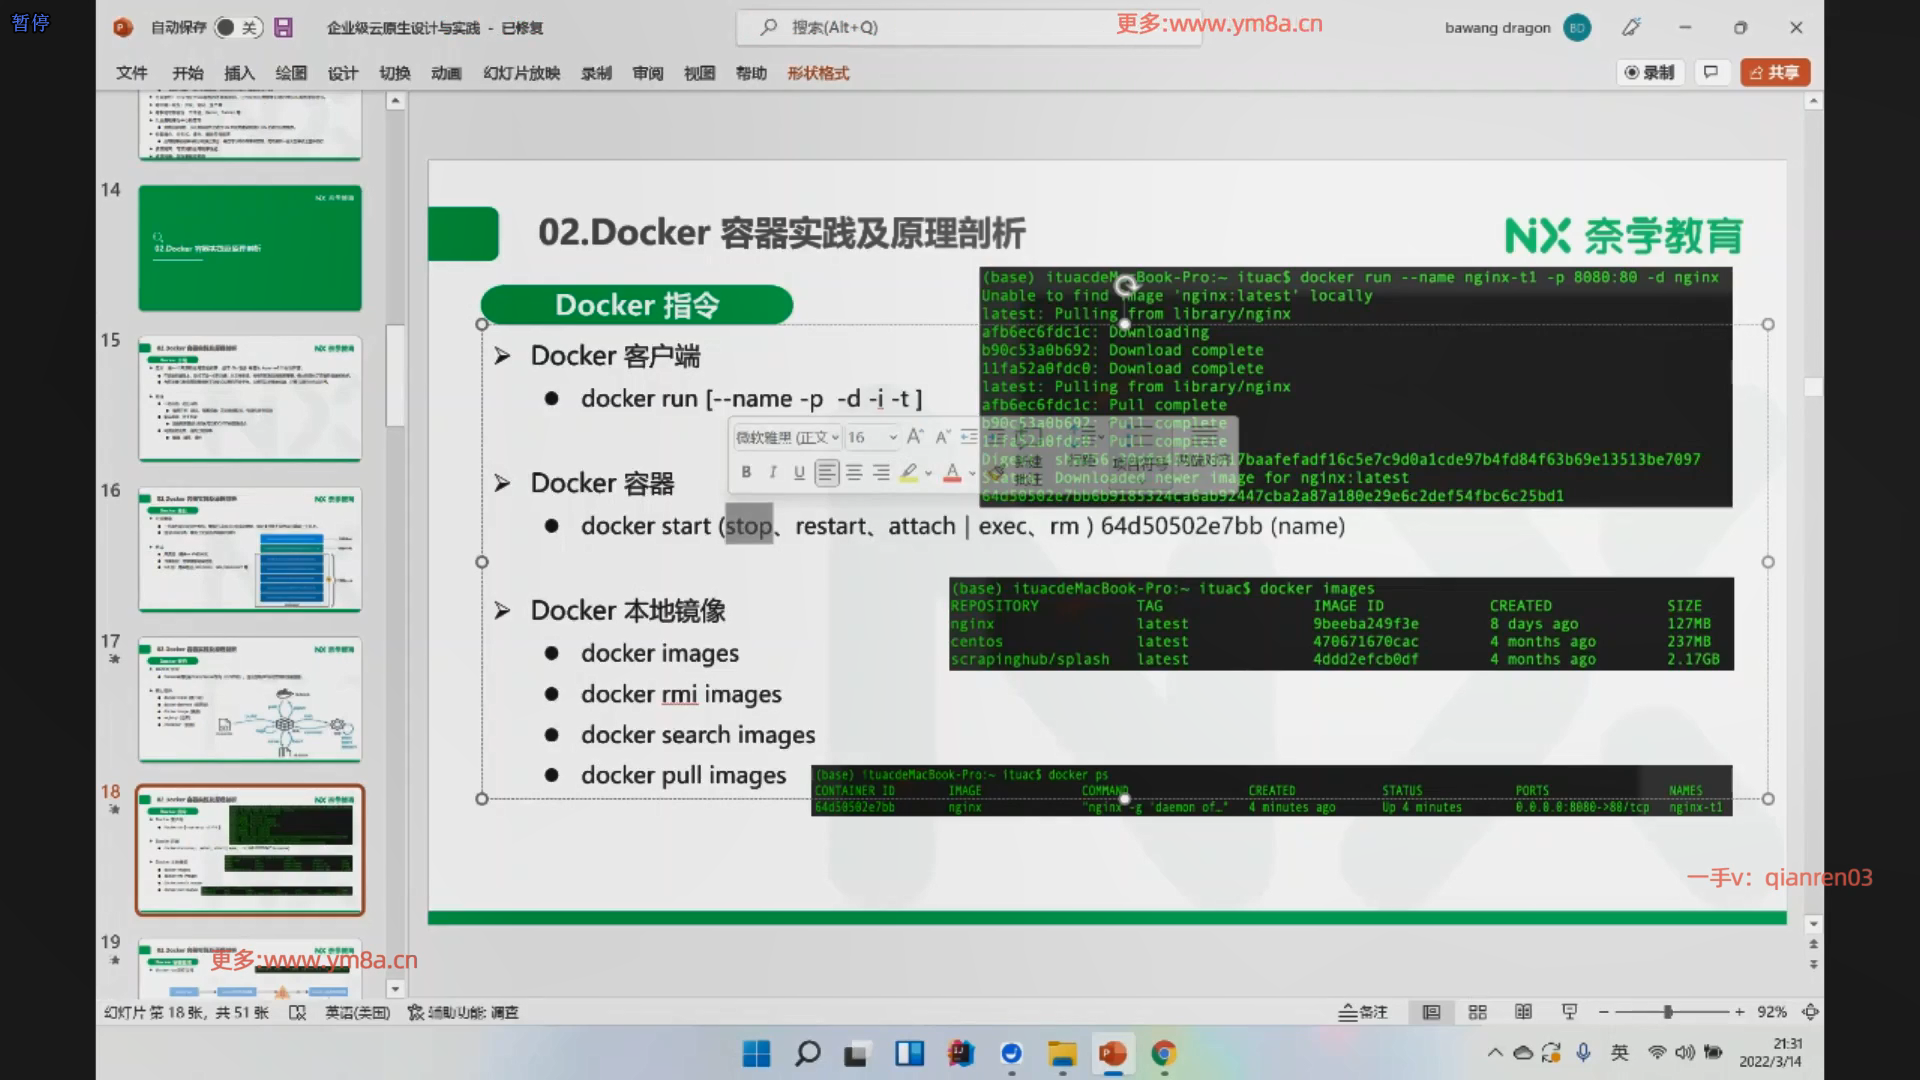Image resolution: width=1920 pixels, height=1080 pixels.
Task: Switch to reading view
Action: pyautogui.click(x=1523, y=1012)
